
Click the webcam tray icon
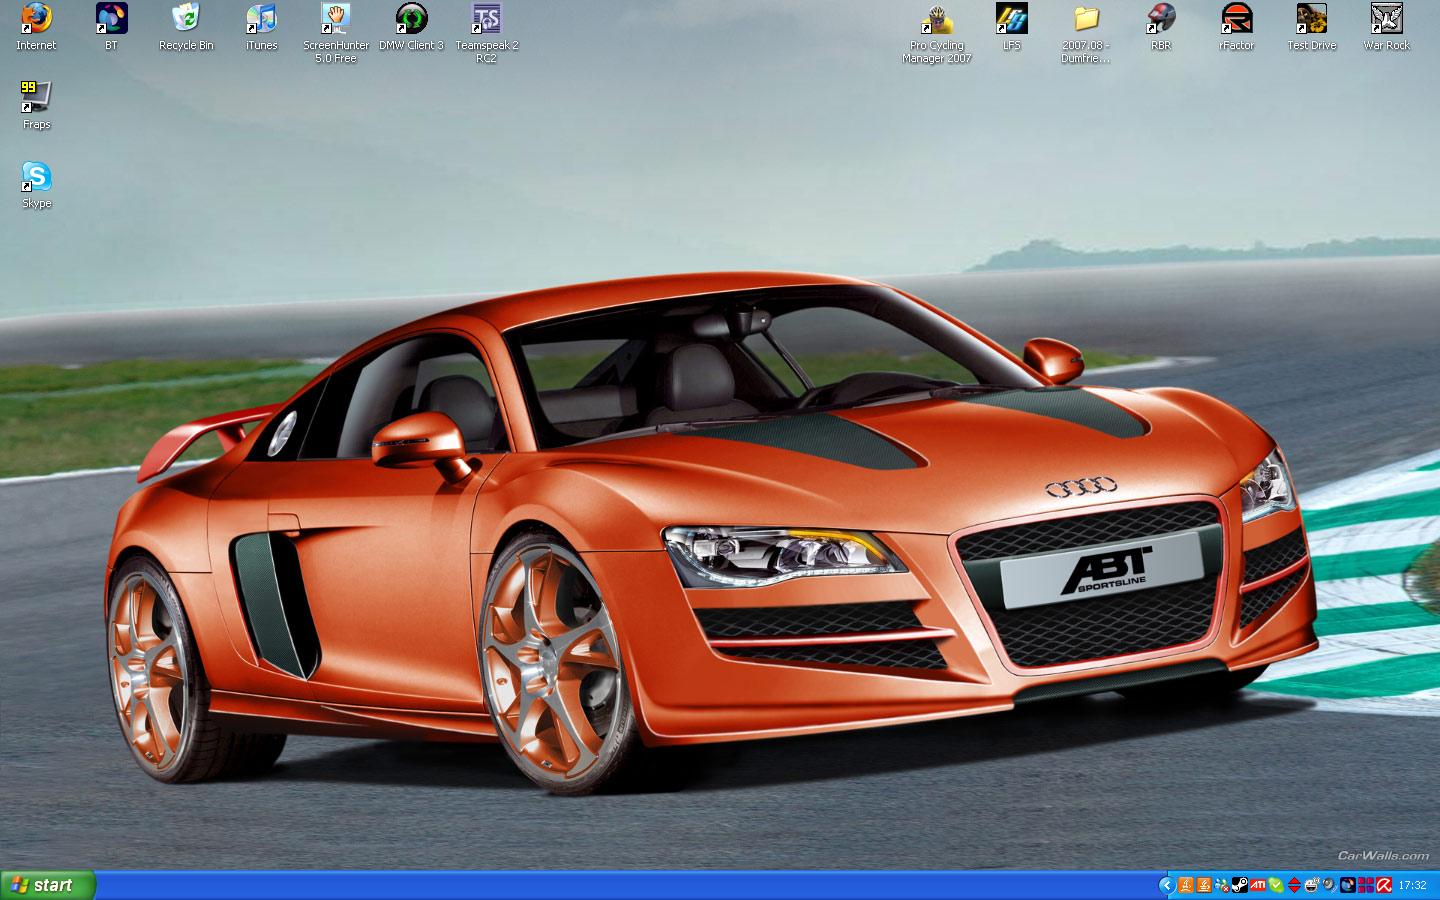[x=1330, y=885]
